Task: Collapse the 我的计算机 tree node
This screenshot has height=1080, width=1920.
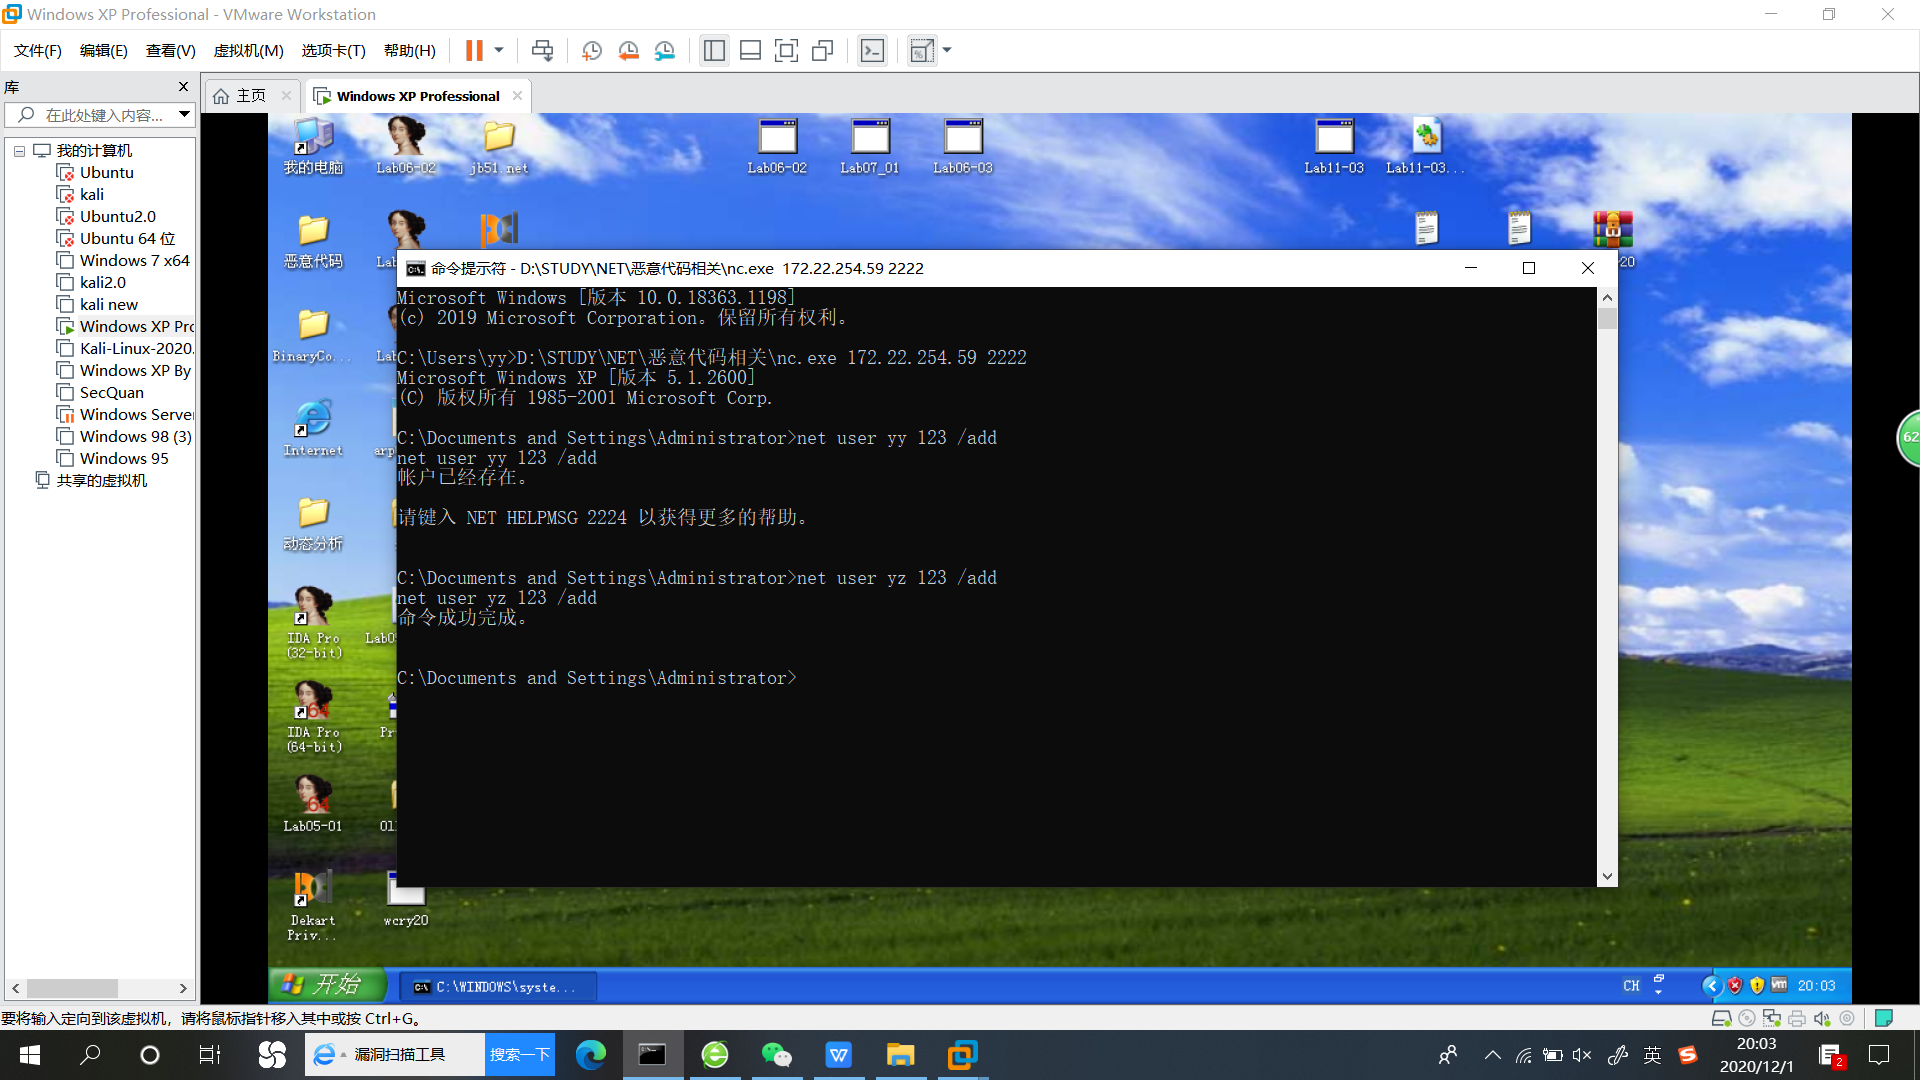Action: coord(19,151)
